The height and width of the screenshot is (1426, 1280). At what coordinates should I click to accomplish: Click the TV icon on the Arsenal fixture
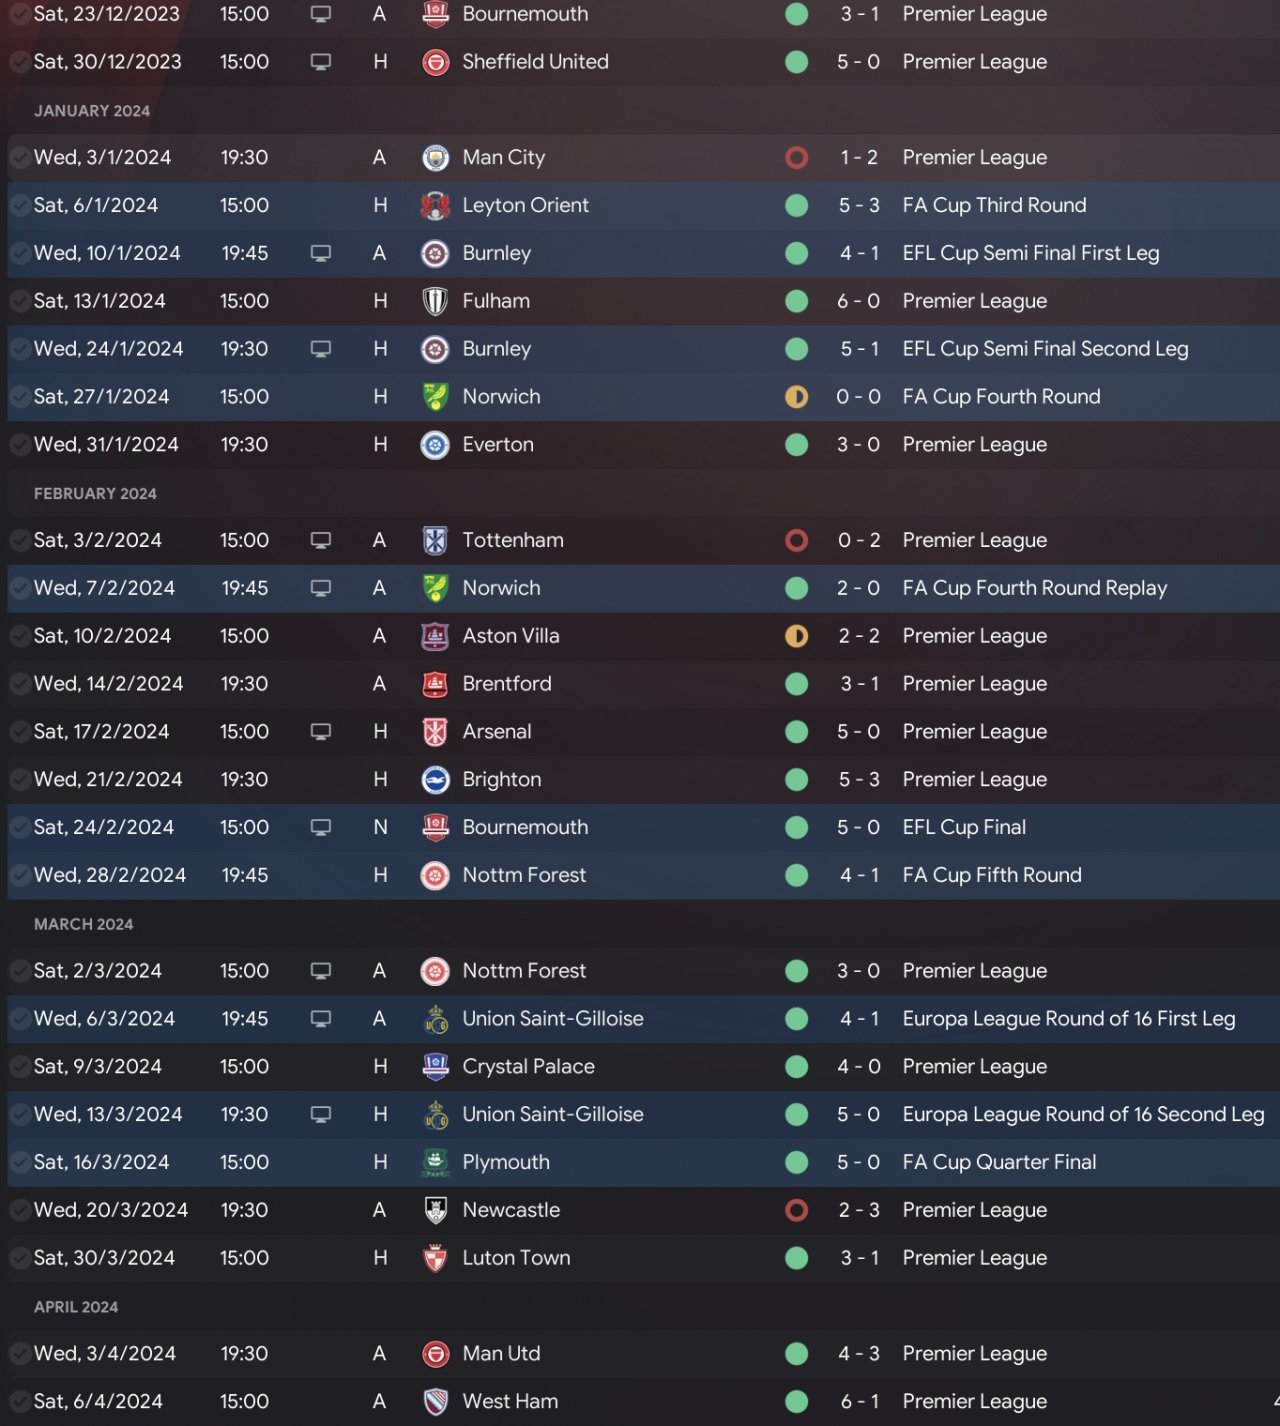pyautogui.click(x=321, y=732)
